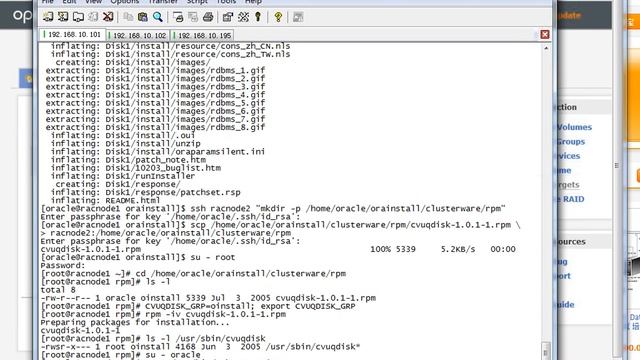Image resolution: width=640 pixels, height=360 pixels.
Task: Open the Keymap Editor icon
Action: pyautogui.click(x=244, y=17)
